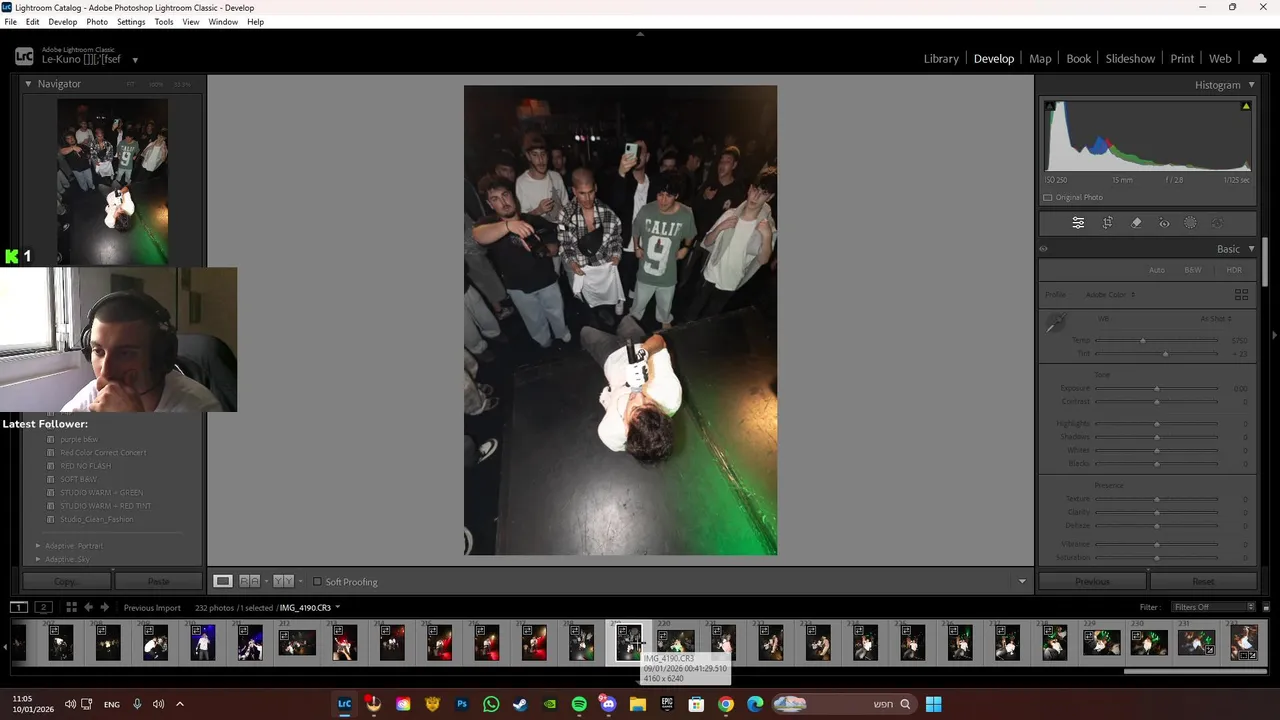Open the Photo menu

[97, 22]
